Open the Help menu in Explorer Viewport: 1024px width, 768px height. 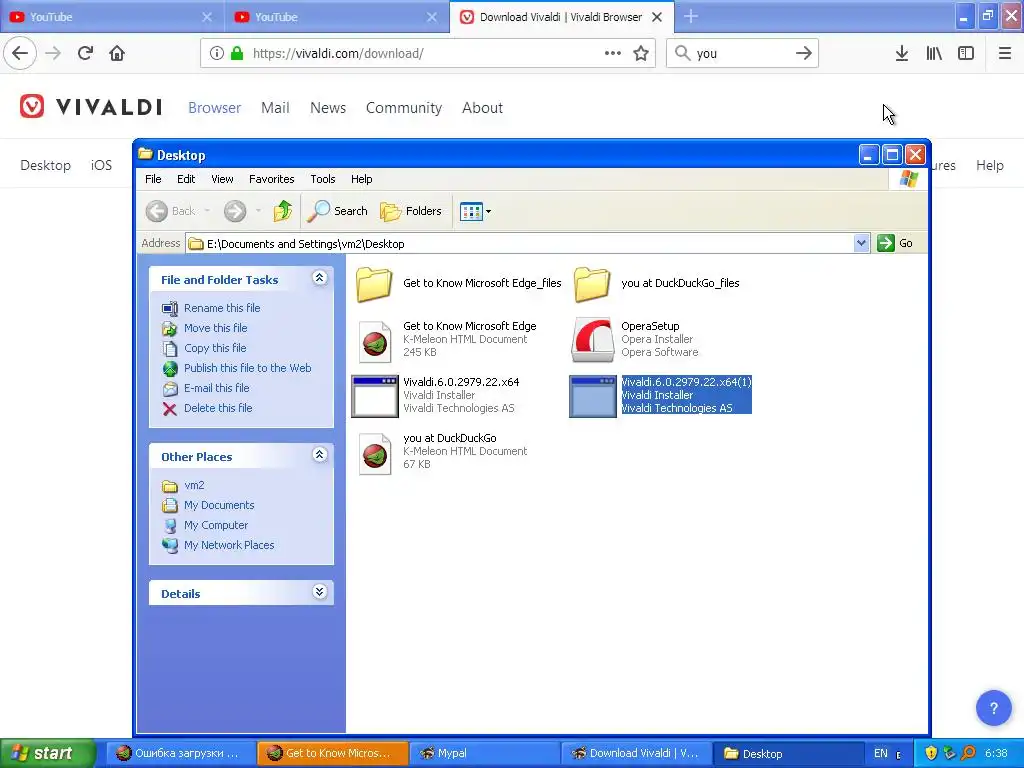tap(361, 179)
